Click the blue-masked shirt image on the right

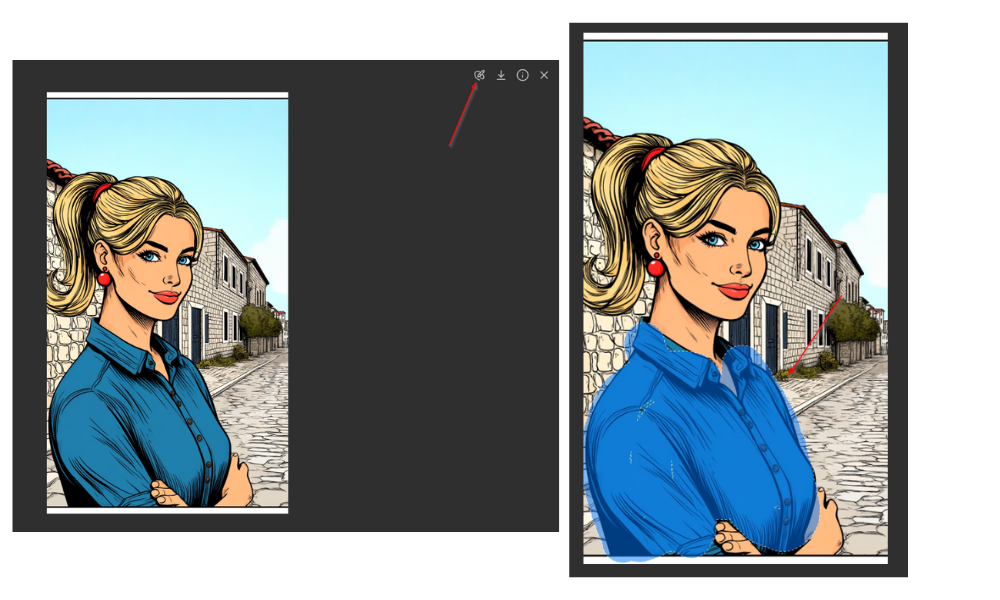point(735,298)
